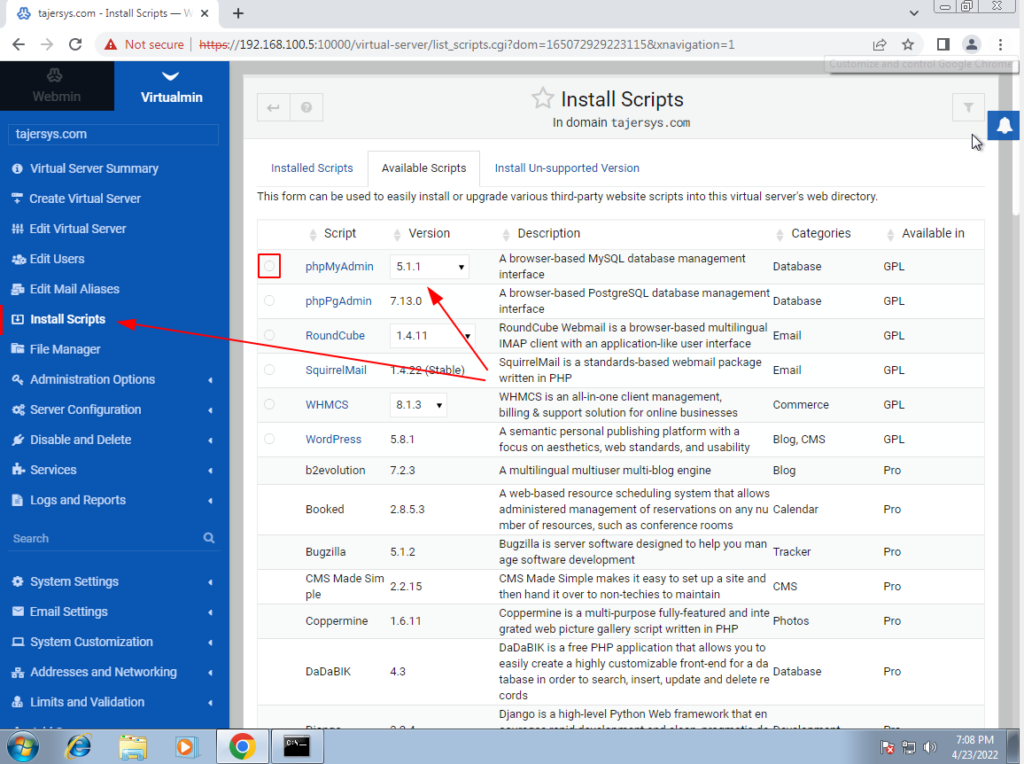
Task: Select the phpMyAdmin radio button
Action: 269,266
